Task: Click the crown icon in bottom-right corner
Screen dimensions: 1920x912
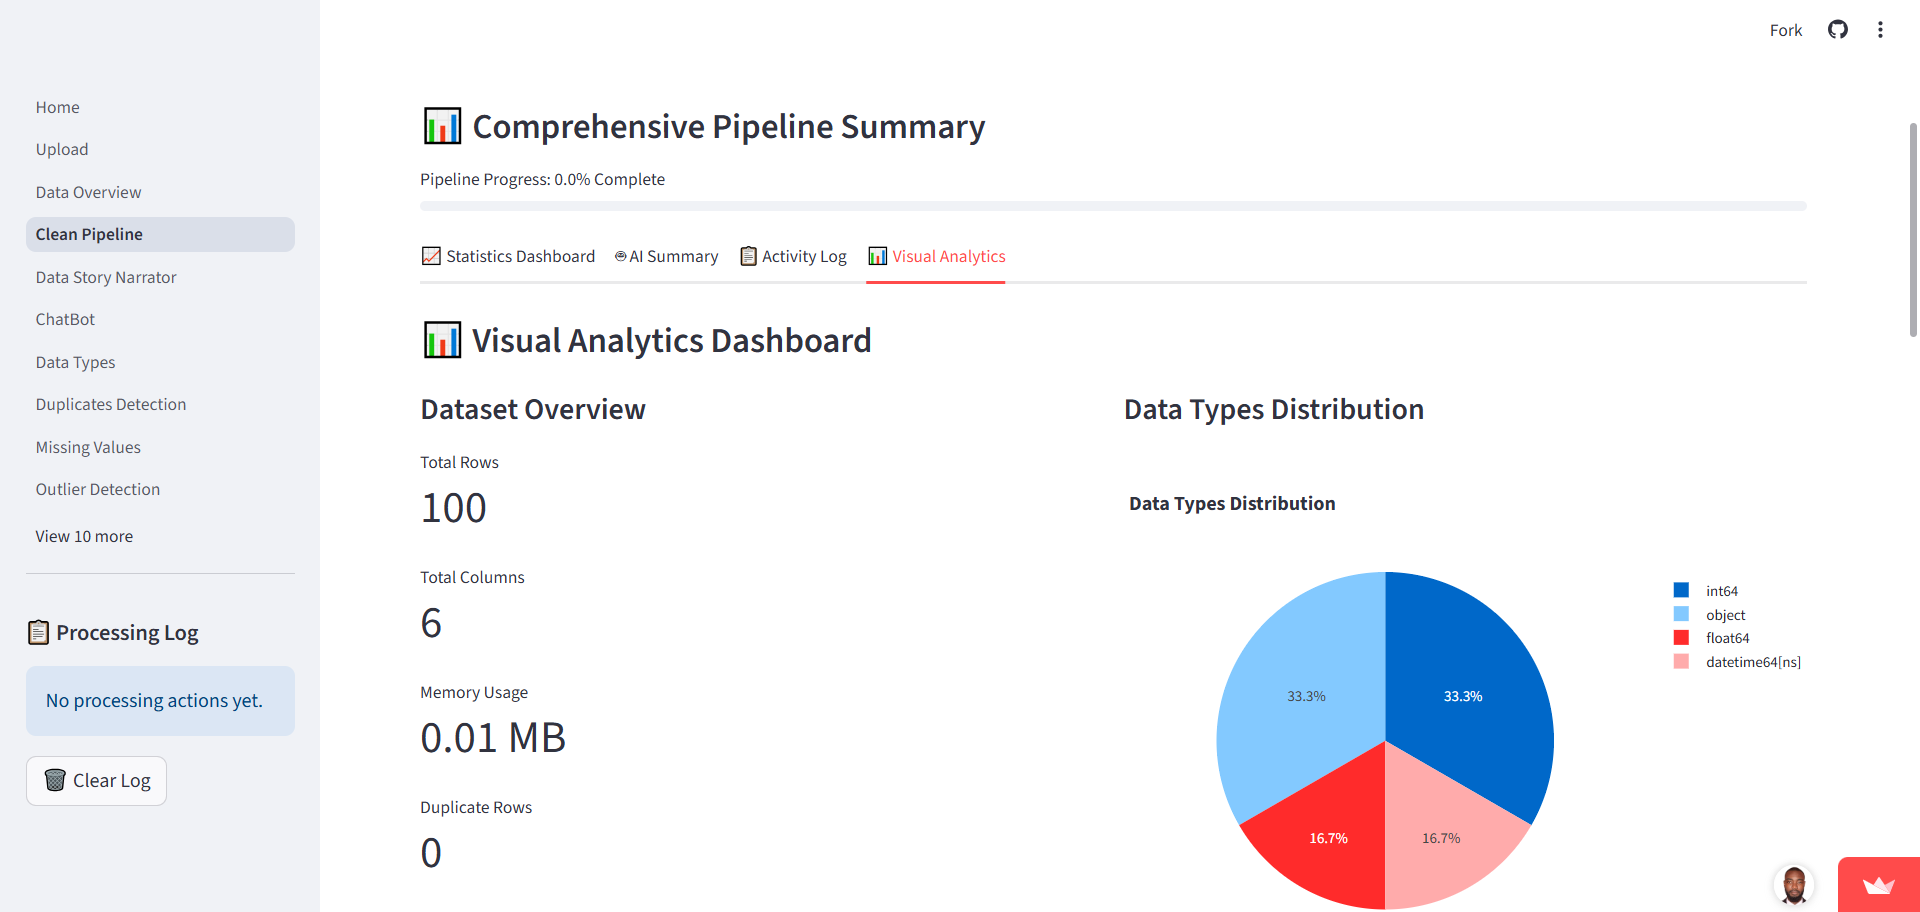Action: (1879, 888)
